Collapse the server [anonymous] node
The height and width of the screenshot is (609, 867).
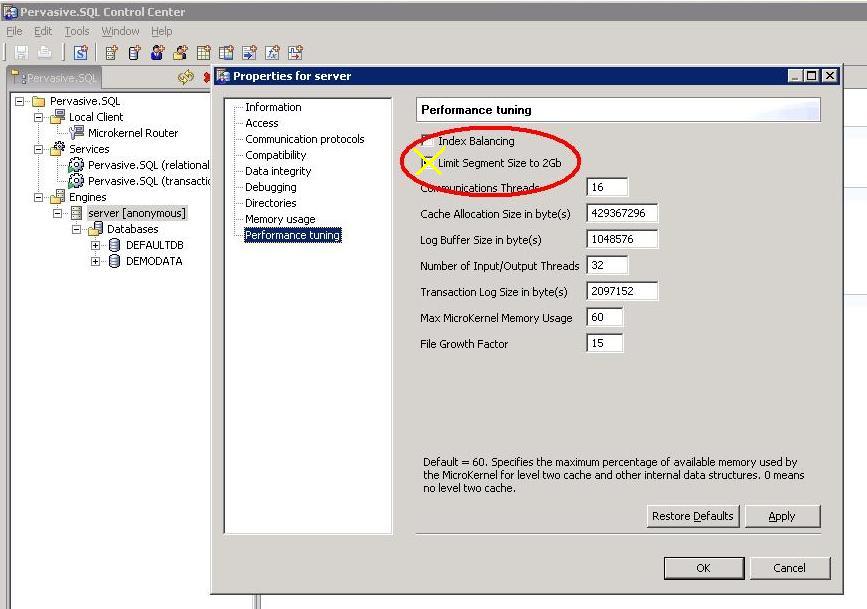click(58, 214)
